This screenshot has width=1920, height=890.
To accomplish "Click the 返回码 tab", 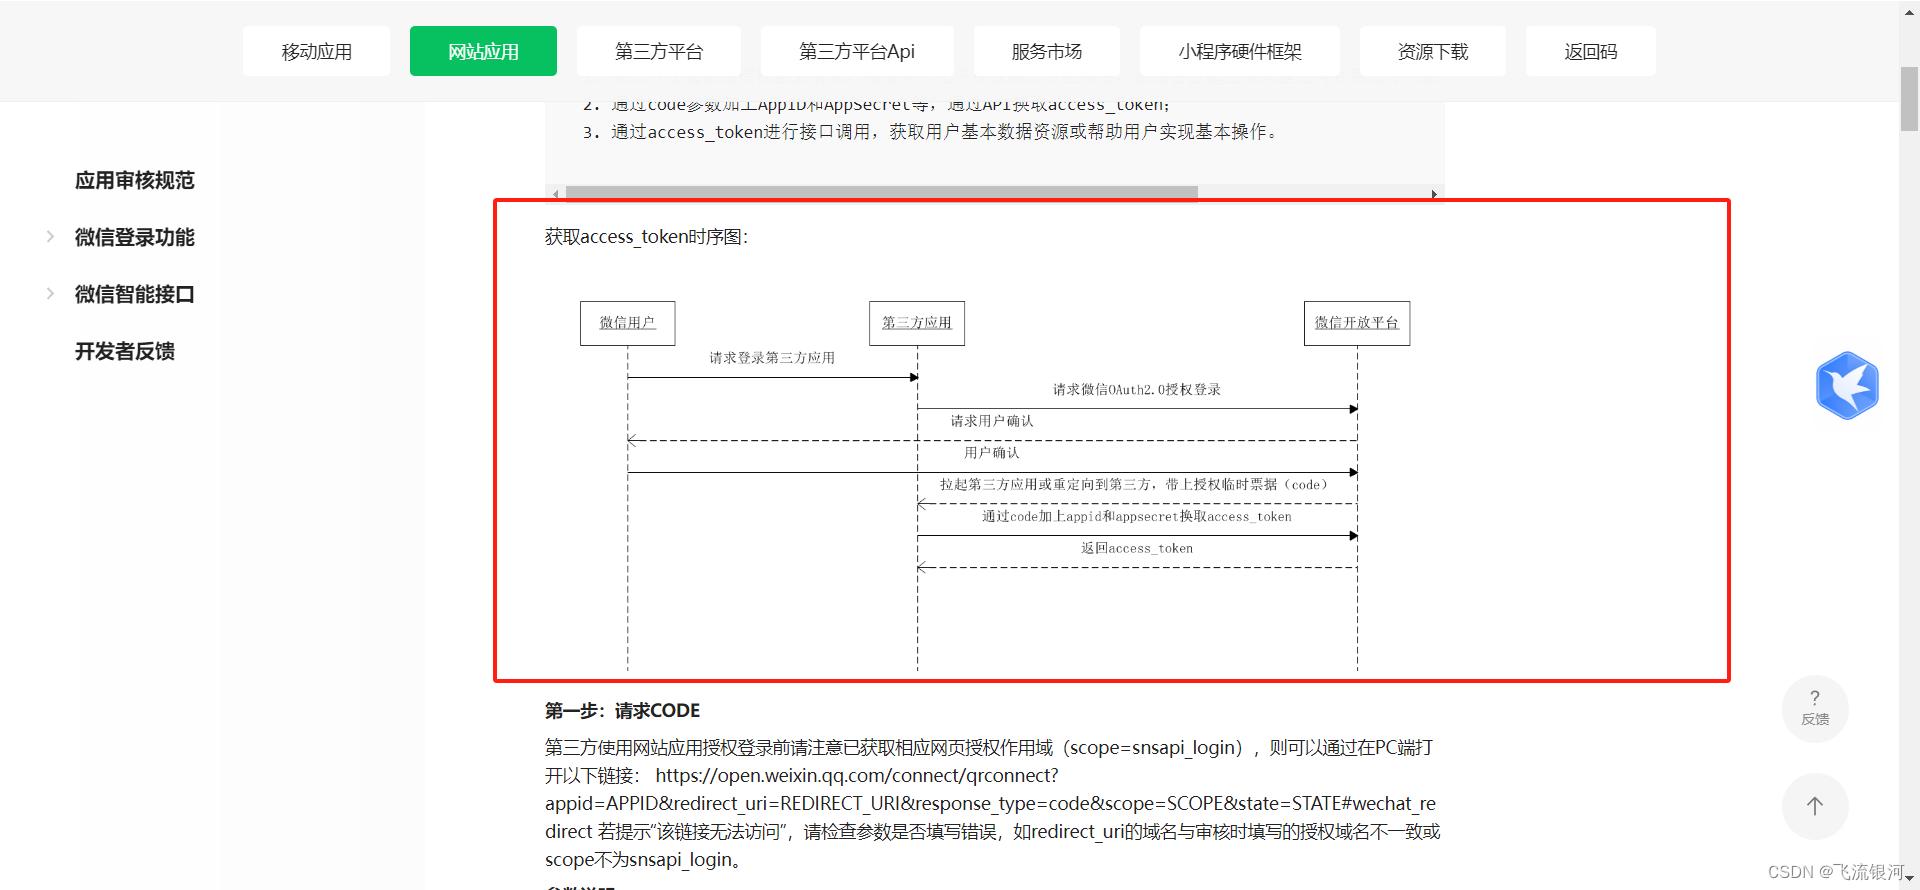I will [x=1591, y=51].
